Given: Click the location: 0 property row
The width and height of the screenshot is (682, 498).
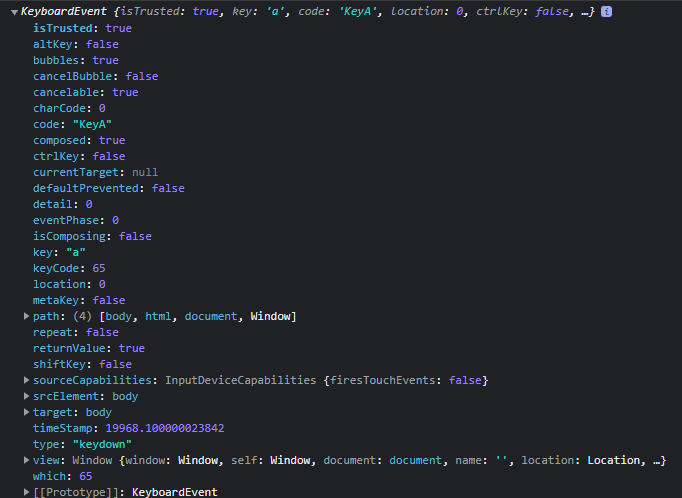Looking at the screenshot, I should pos(69,284).
